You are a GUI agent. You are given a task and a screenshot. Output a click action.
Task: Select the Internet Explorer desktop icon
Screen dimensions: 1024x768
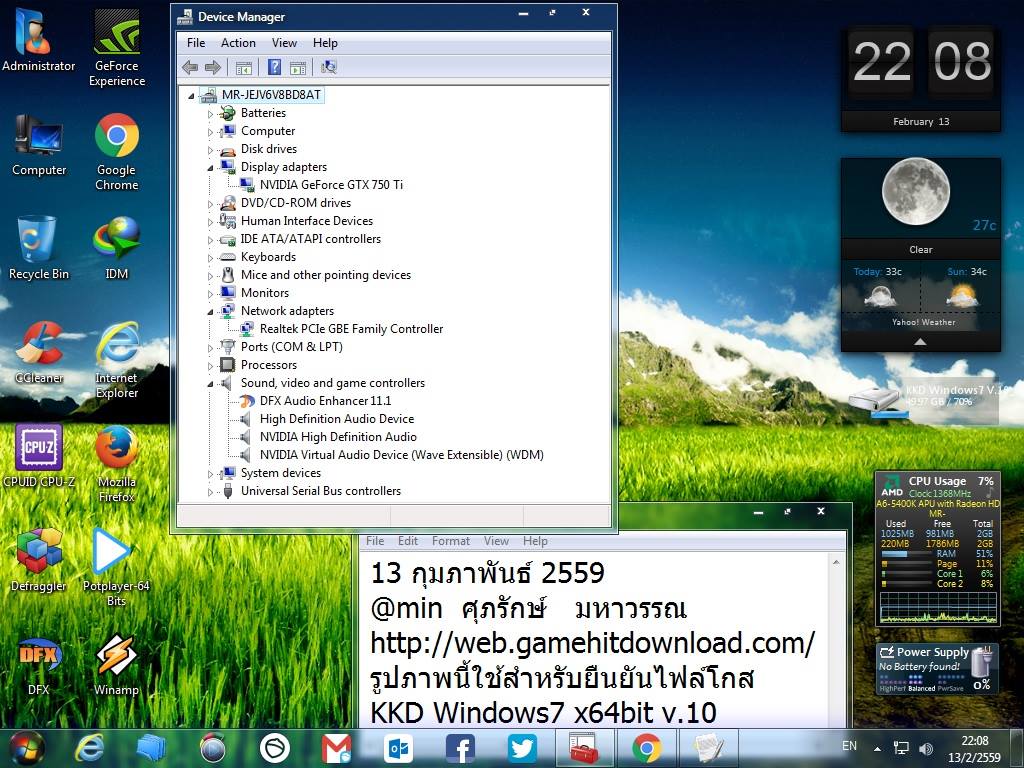point(117,359)
